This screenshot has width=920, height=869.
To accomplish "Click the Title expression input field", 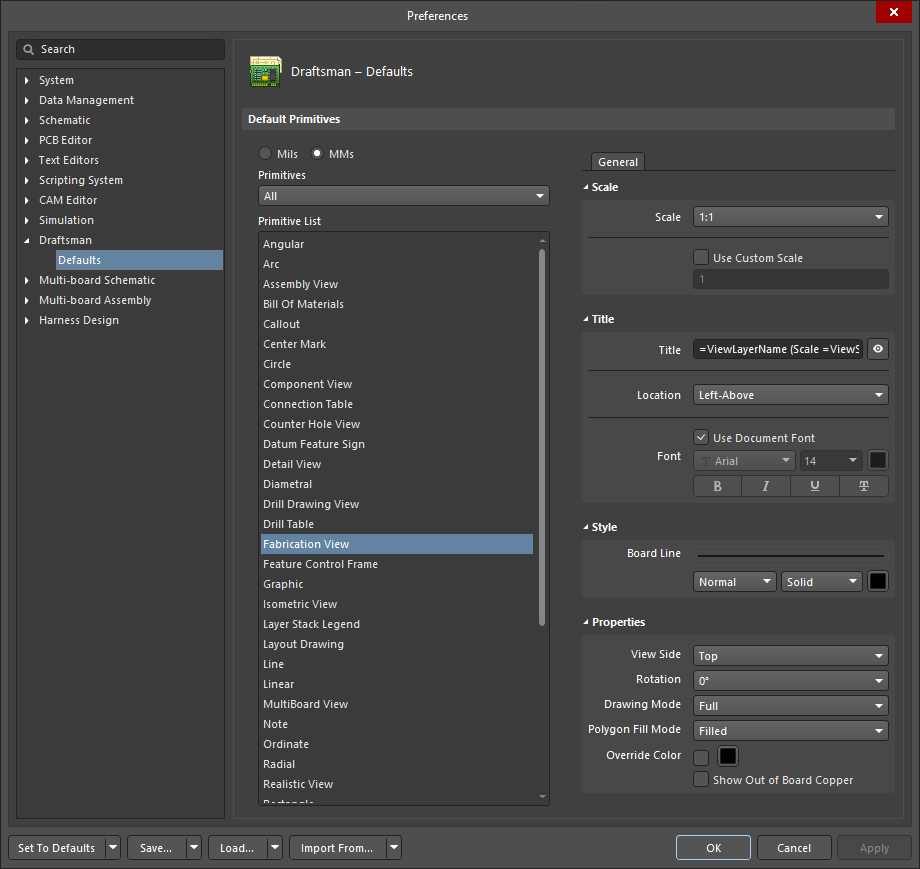I will tap(777, 349).
